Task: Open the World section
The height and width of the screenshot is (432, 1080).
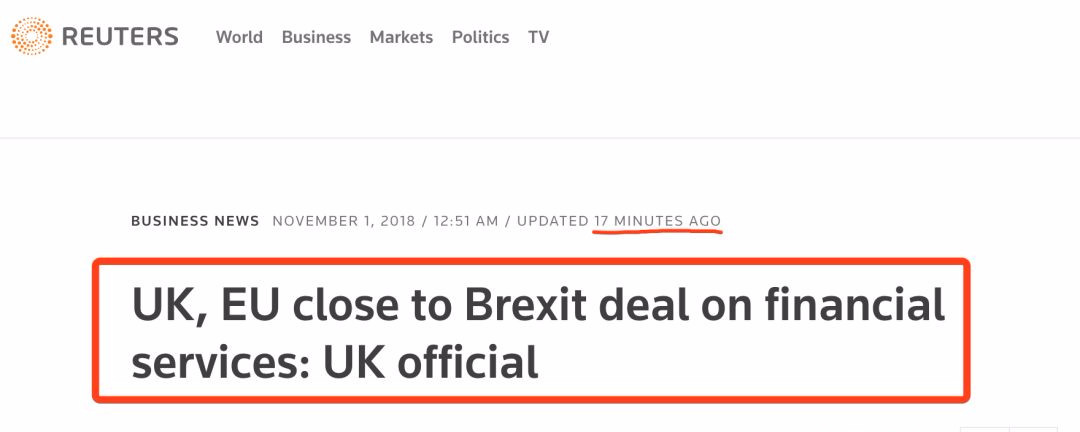Action: (239, 37)
